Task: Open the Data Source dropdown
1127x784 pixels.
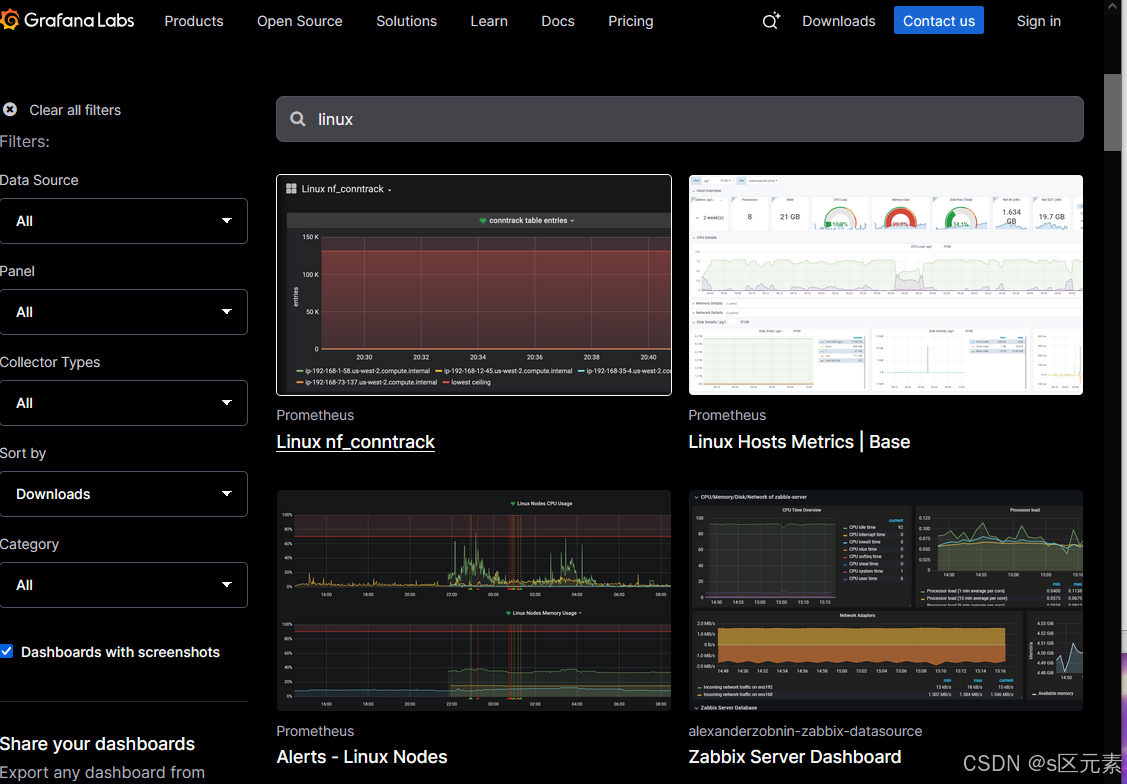Action: [x=124, y=221]
